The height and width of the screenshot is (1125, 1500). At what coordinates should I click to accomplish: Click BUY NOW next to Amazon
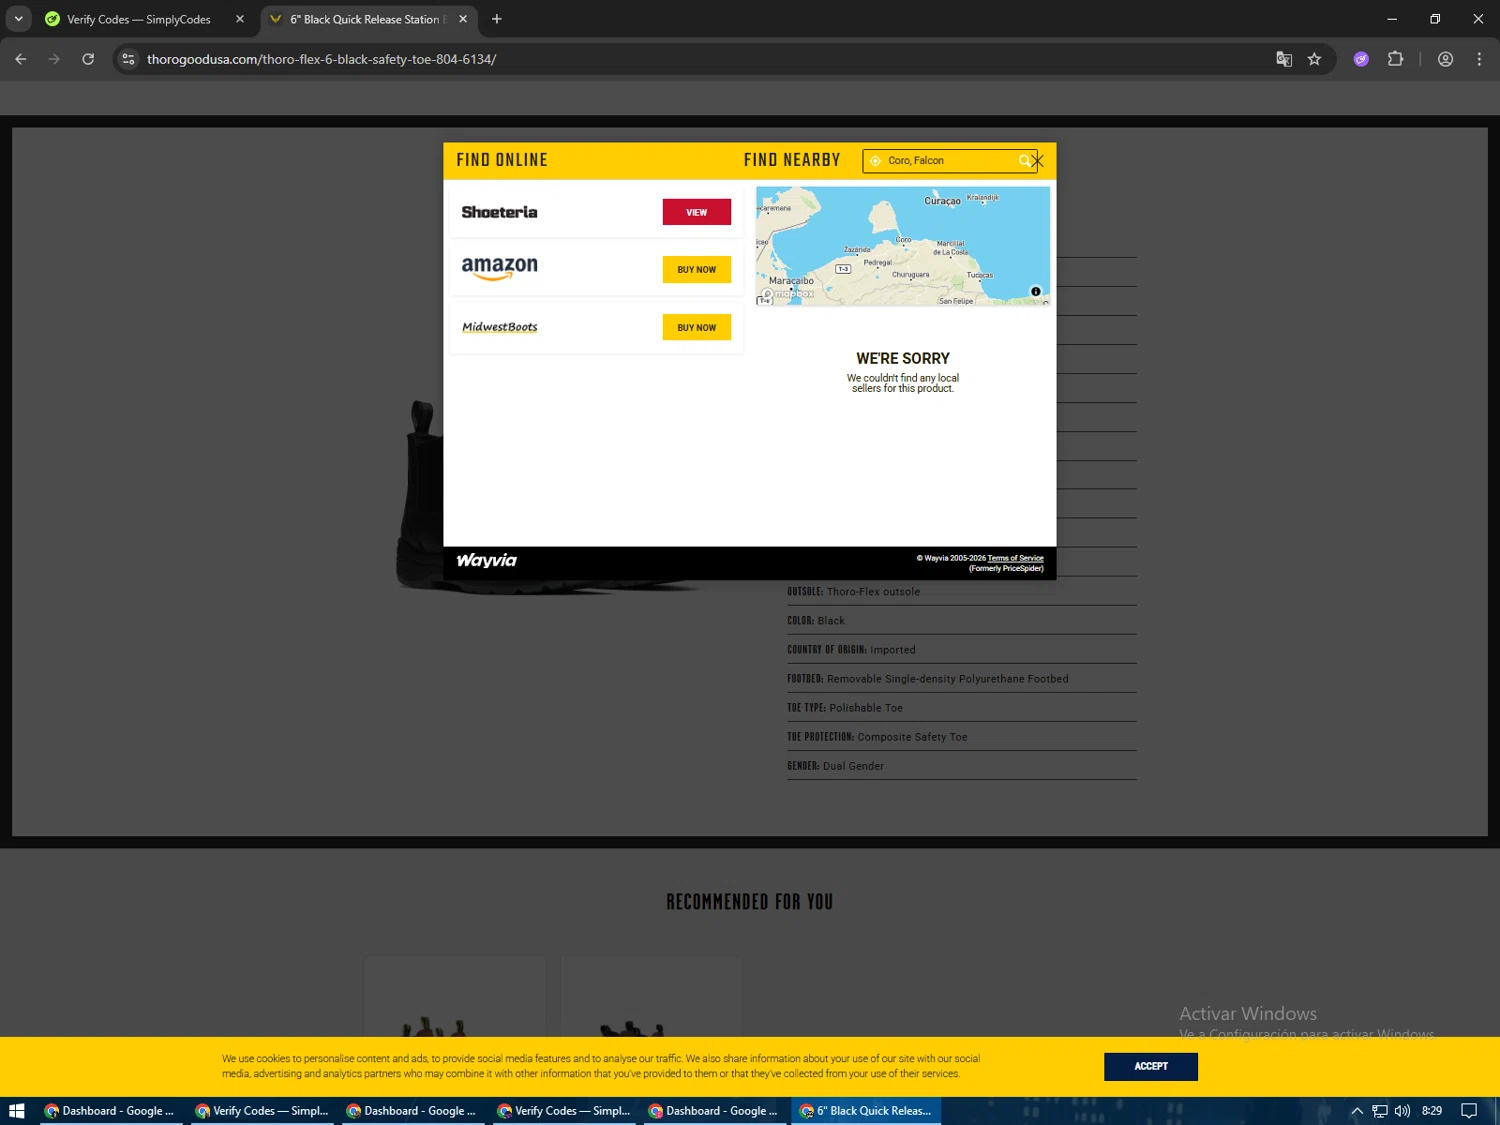[697, 270]
